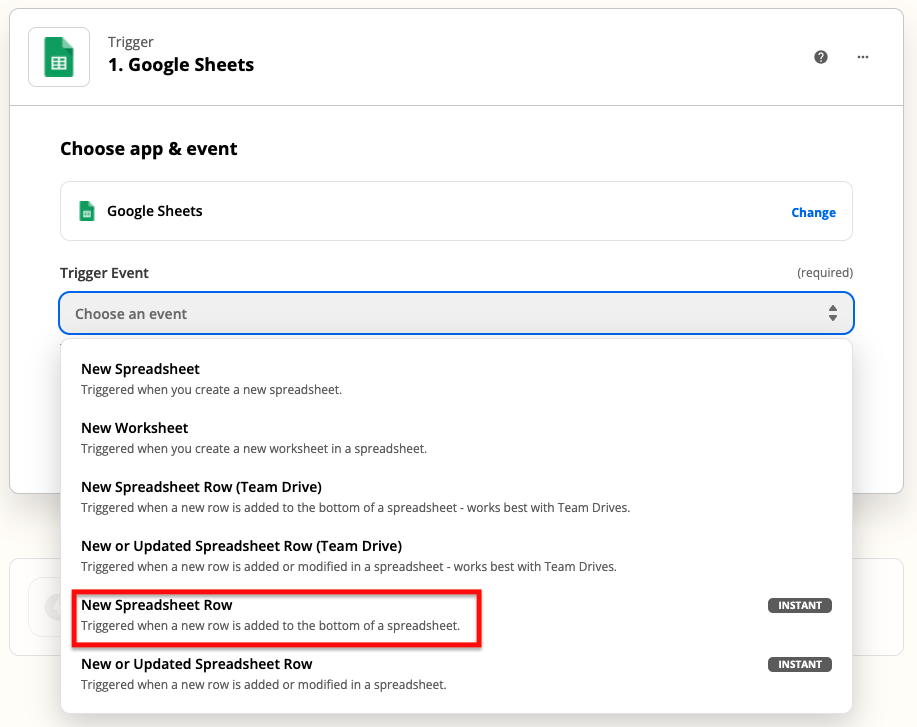Select New Worksheet trigger event
This screenshot has height=727, width=917.
tap(456, 438)
